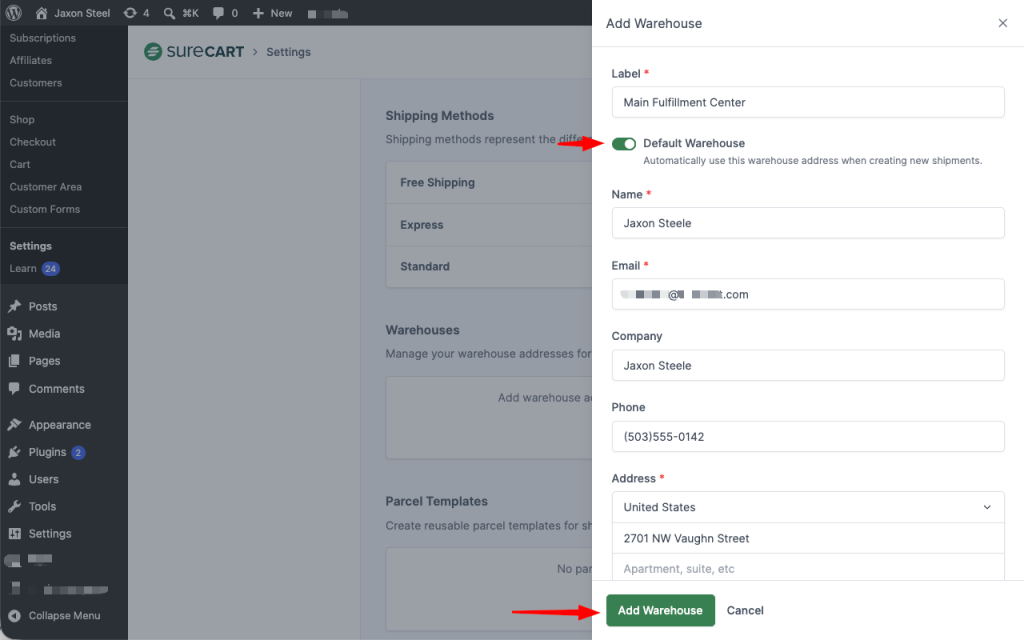Screen dimensions: 1024x640
Task: Open the WordPress logo menu
Action: (x=14, y=13)
